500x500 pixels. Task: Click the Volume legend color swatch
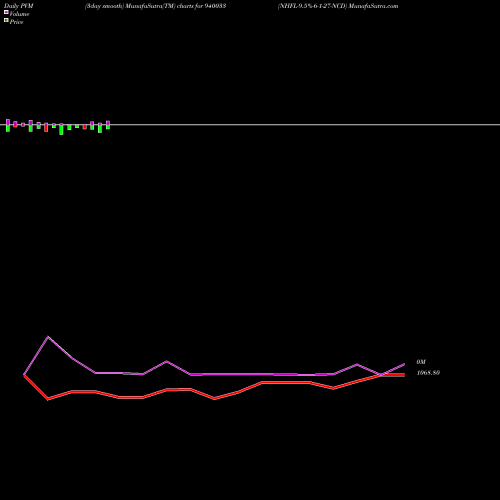click(x=6, y=12)
